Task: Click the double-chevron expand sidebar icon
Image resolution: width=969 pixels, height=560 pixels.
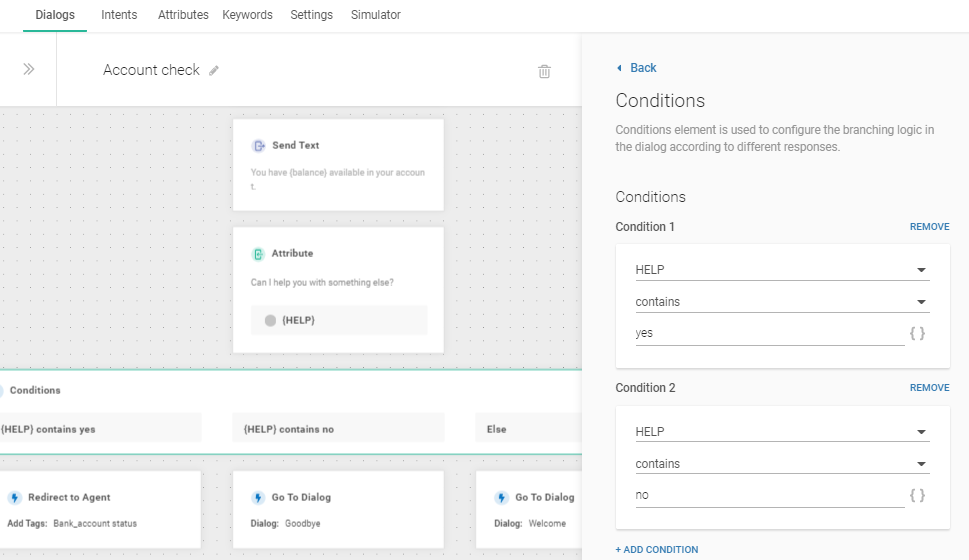Action: tap(29, 69)
